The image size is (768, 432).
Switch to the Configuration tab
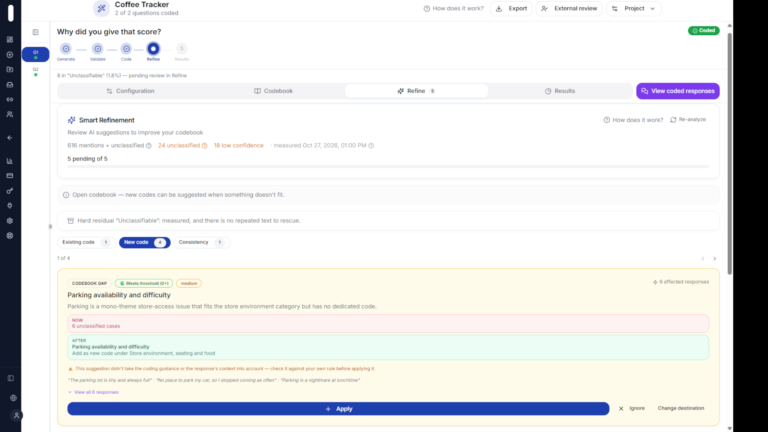(130, 91)
